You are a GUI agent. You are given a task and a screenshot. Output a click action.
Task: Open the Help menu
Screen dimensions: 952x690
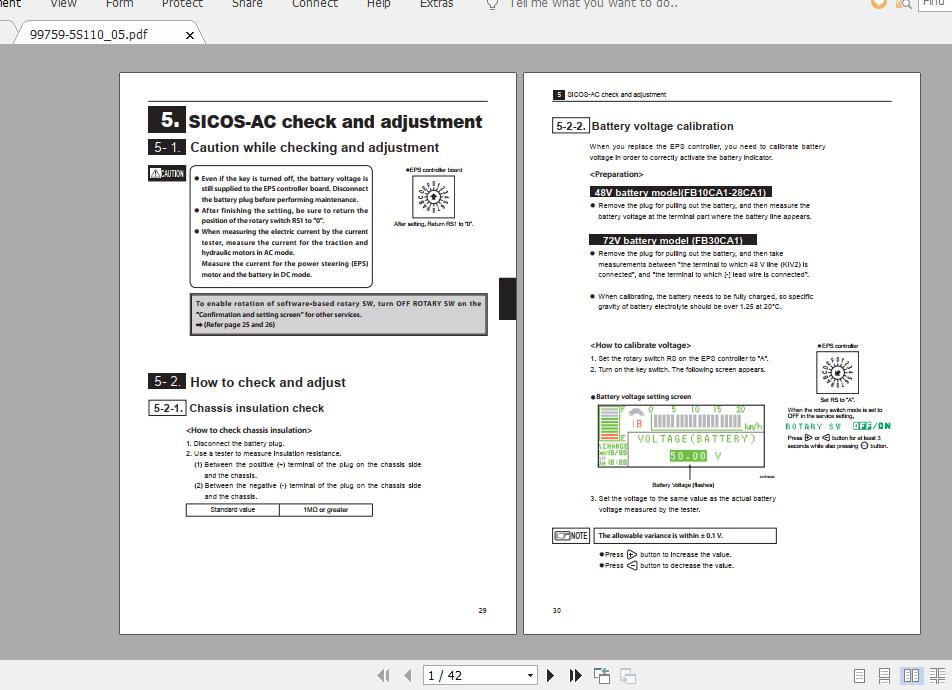378,4
